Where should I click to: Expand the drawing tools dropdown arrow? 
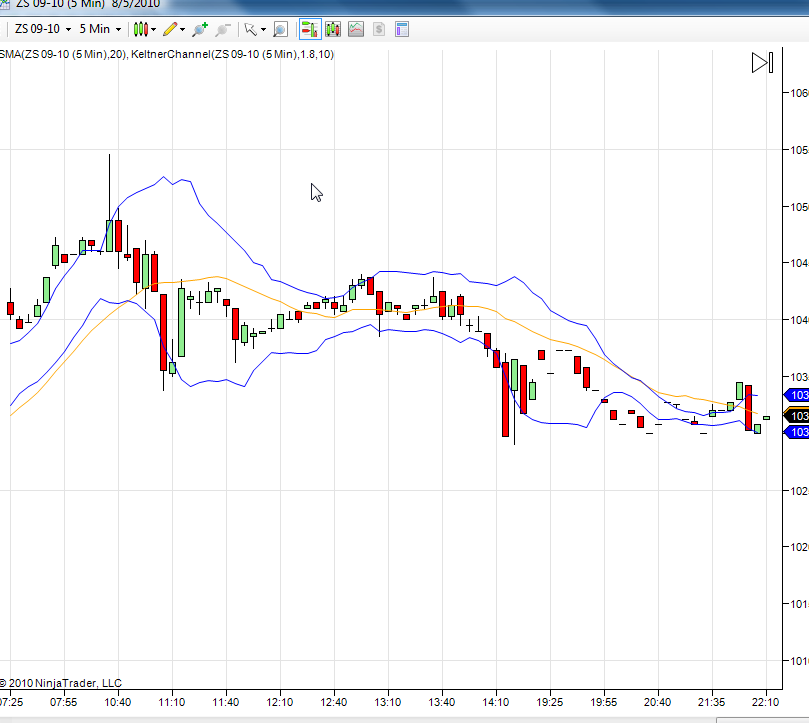[183, 29]
